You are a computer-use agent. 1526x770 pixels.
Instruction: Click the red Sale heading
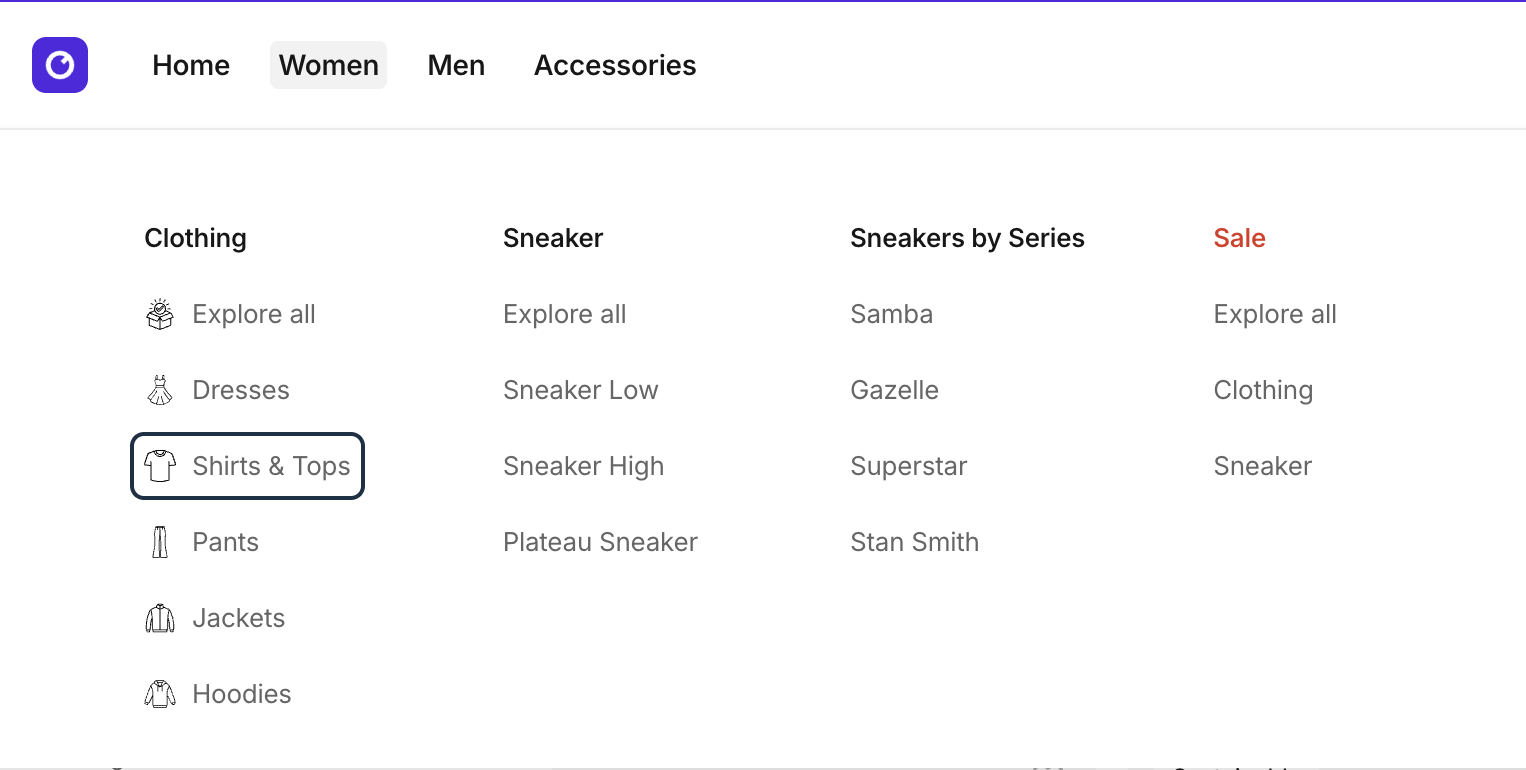(x=1239, y=238)
